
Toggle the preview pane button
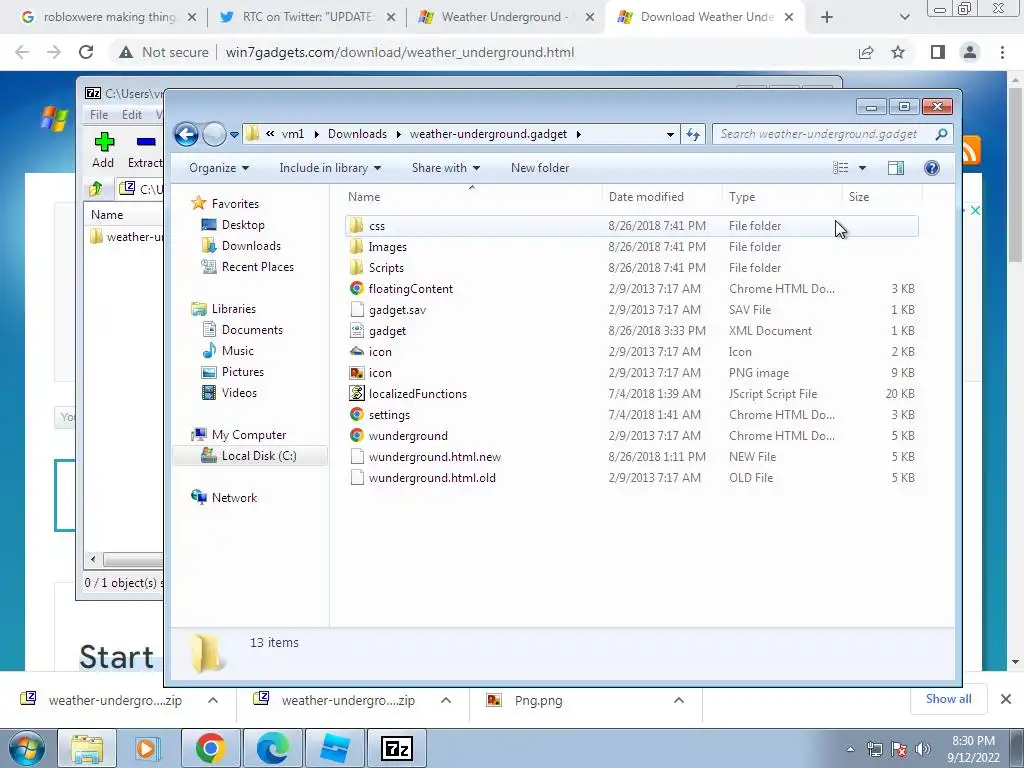point(896,168)
